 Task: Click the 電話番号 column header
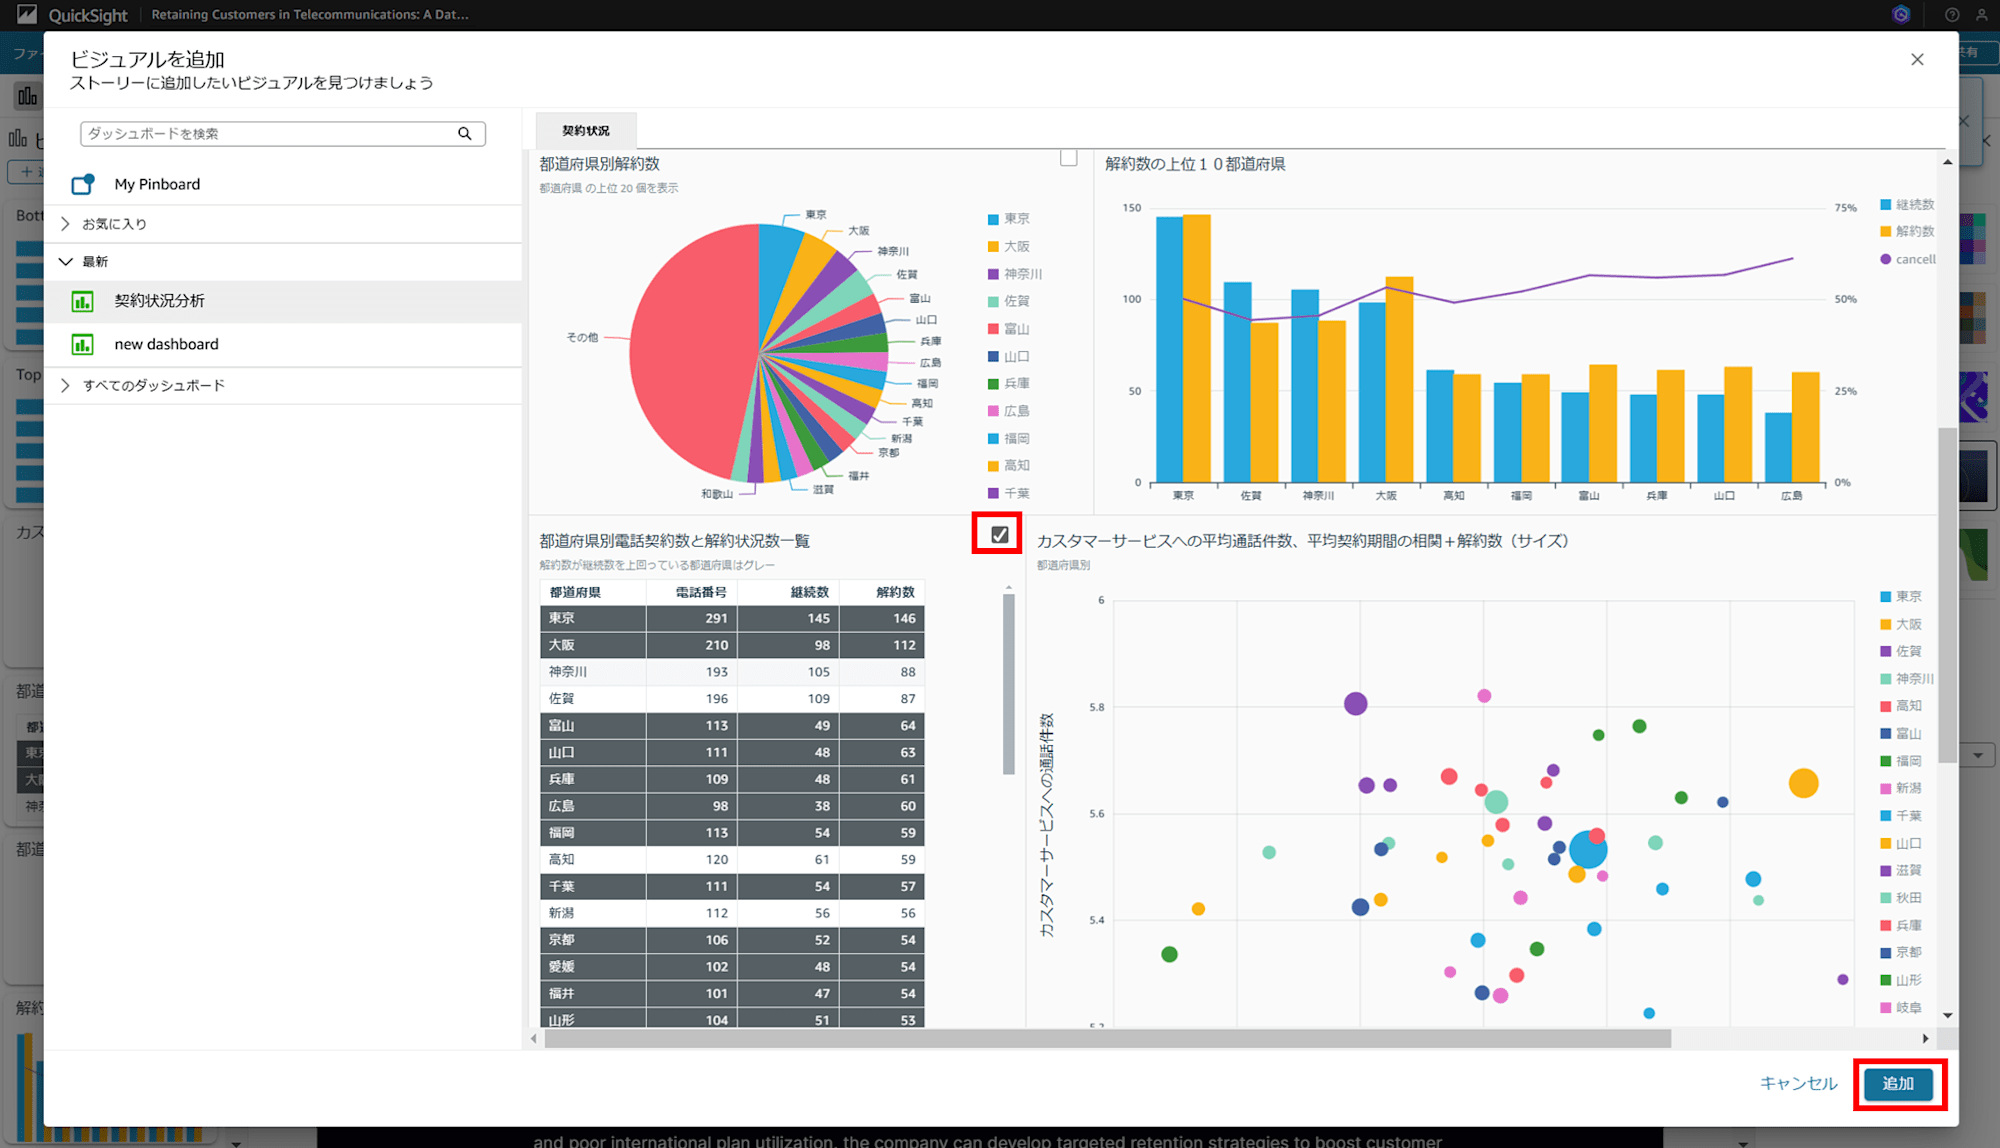pyautogui.click(x=692, y=593)
